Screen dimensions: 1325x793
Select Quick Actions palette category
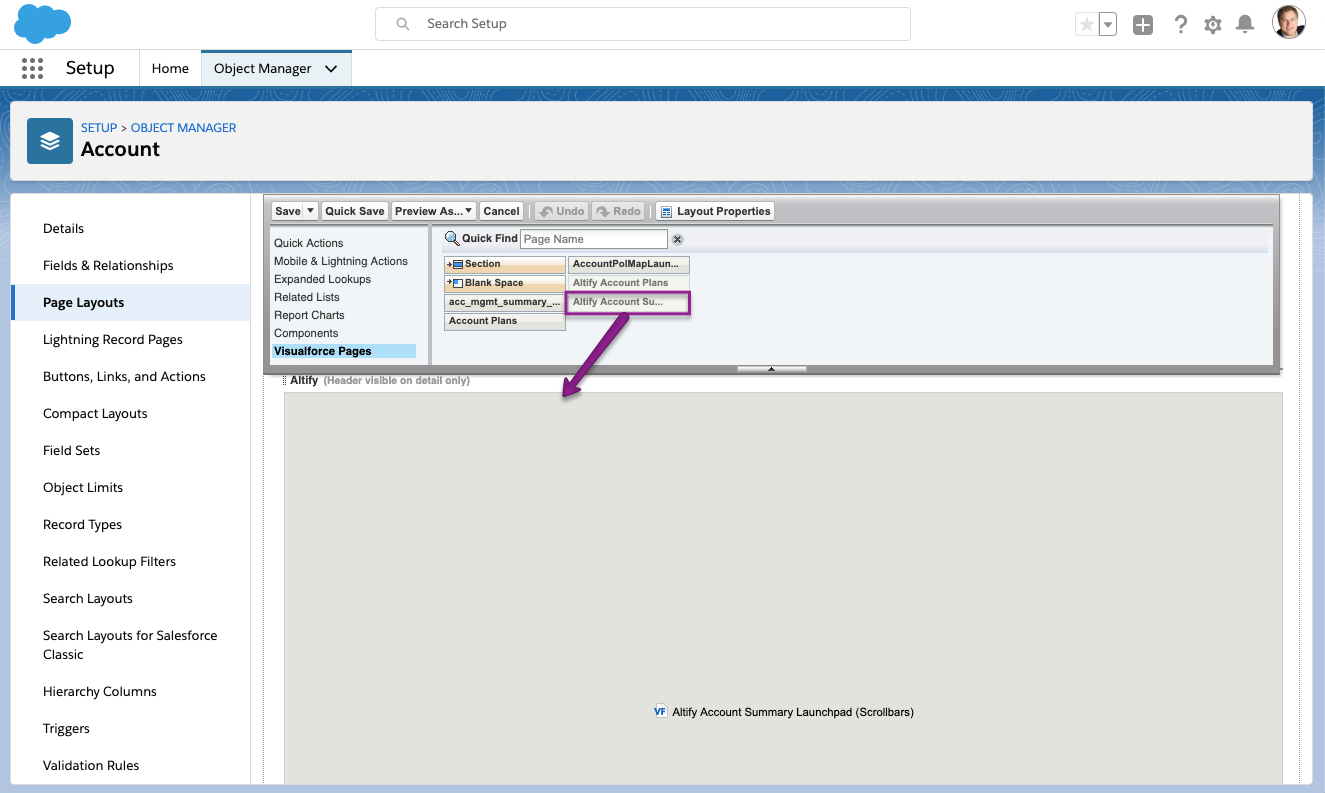(309, 243)
